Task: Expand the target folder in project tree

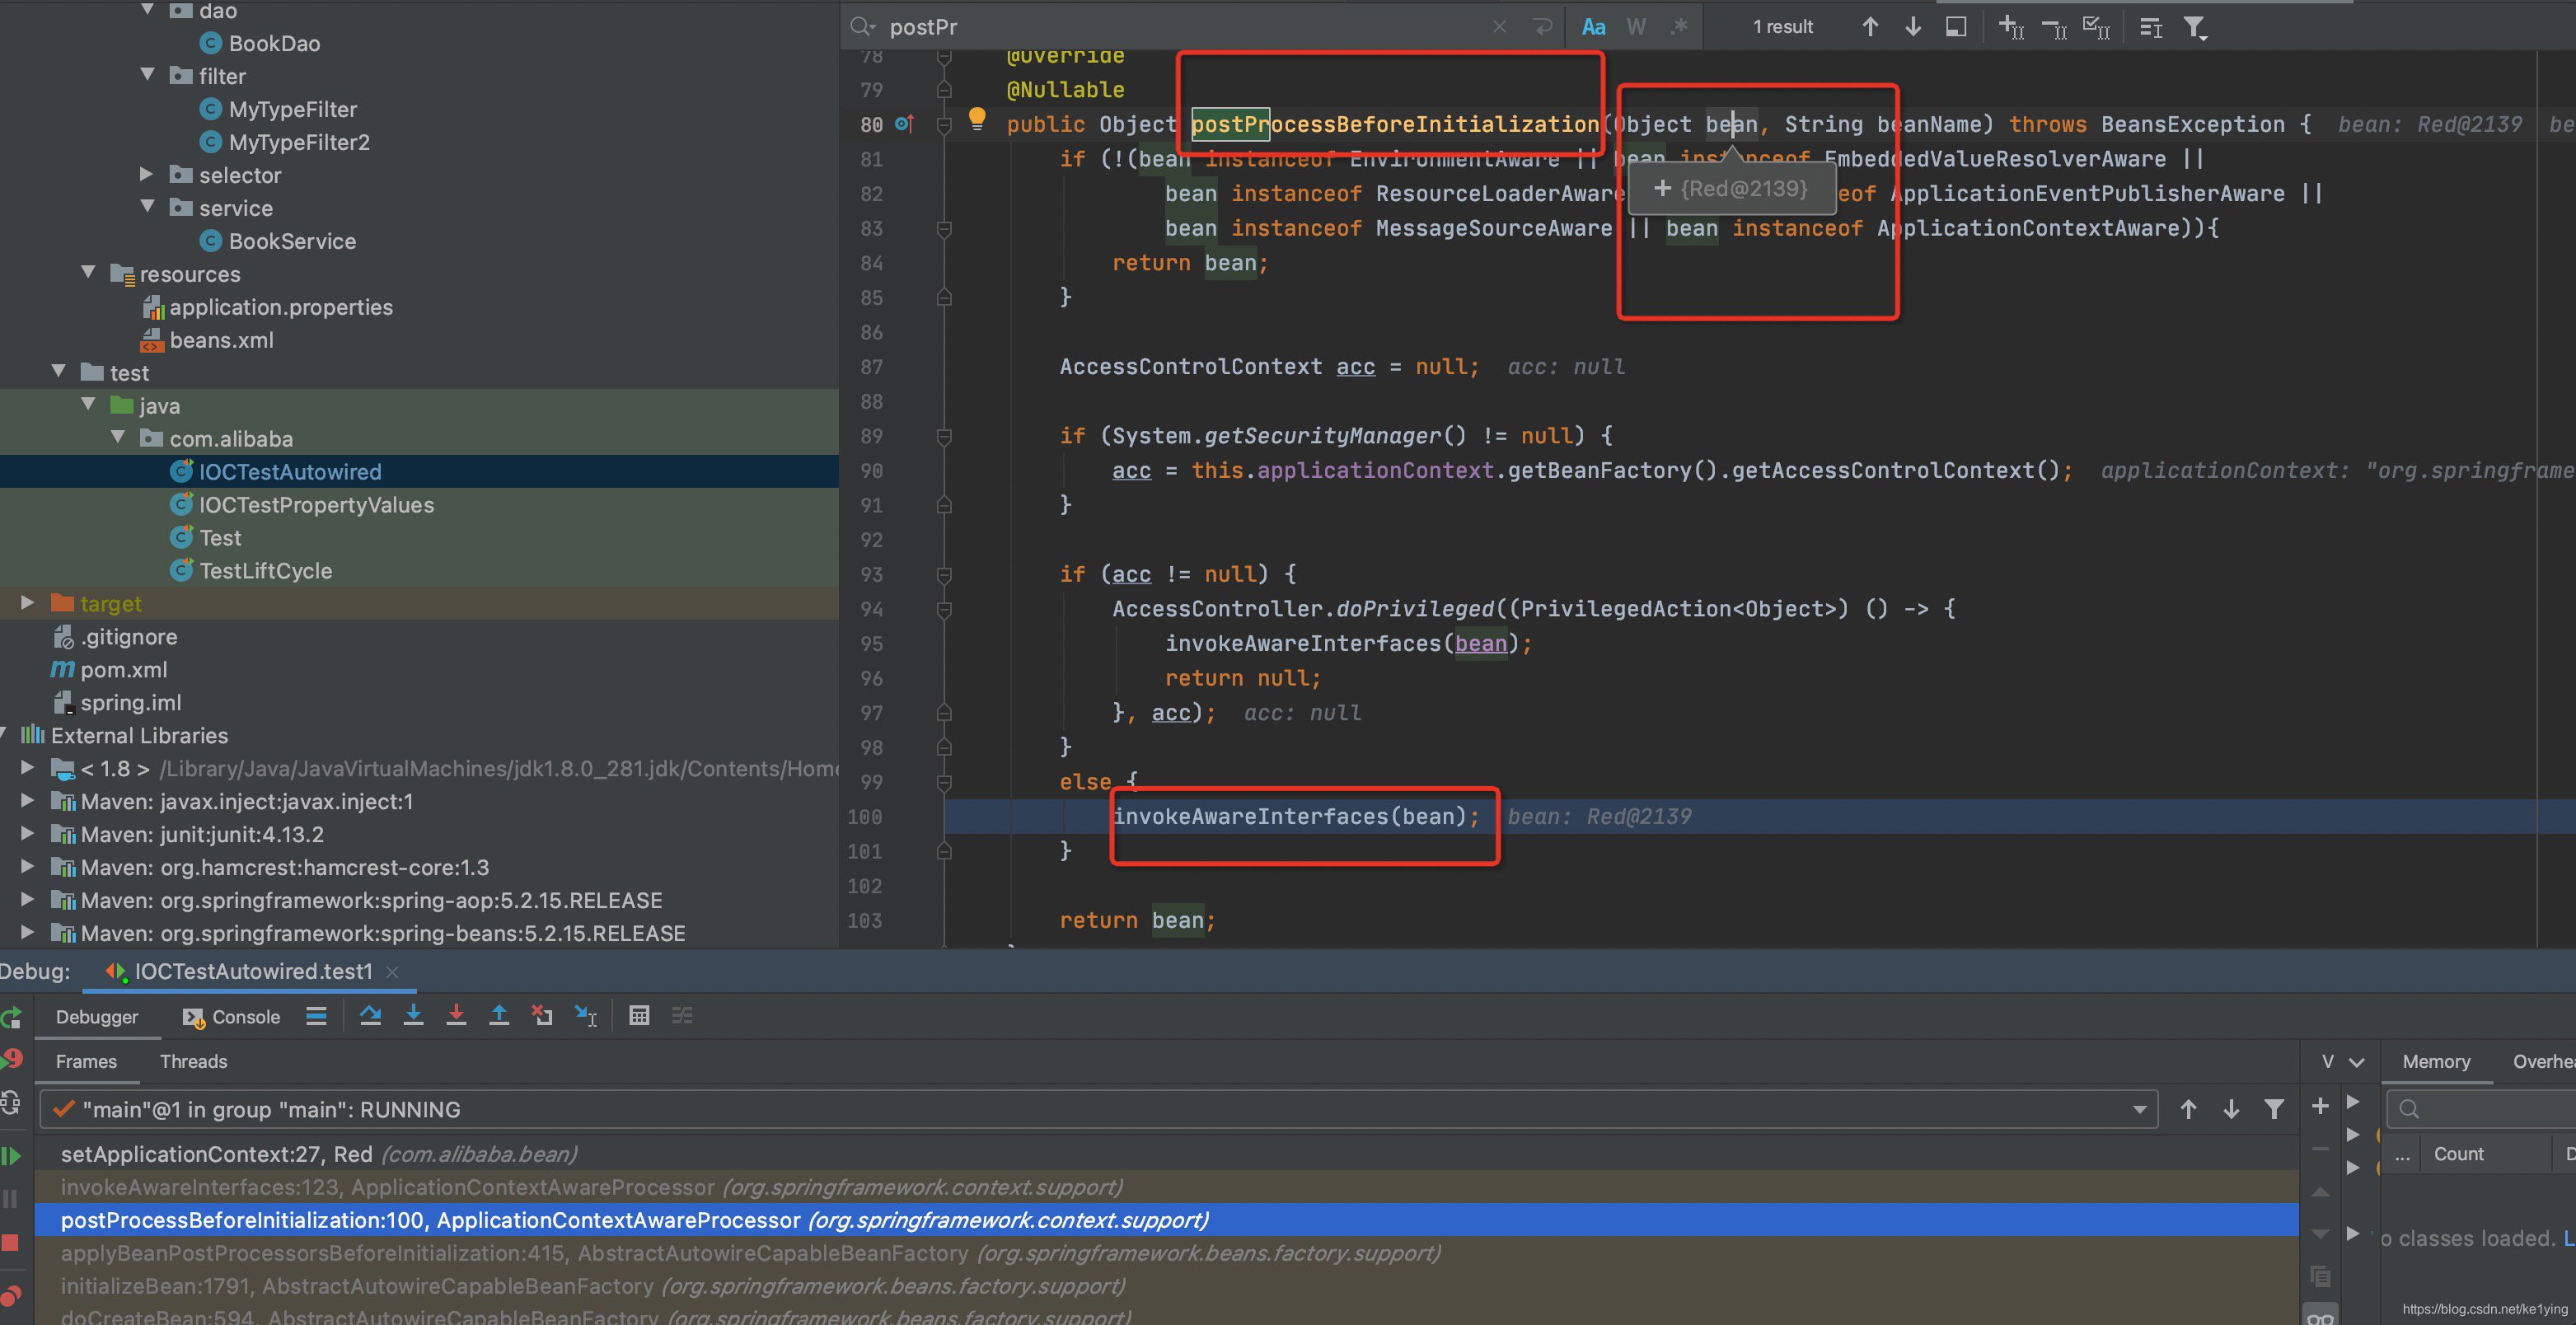Action: coord(28,603)
